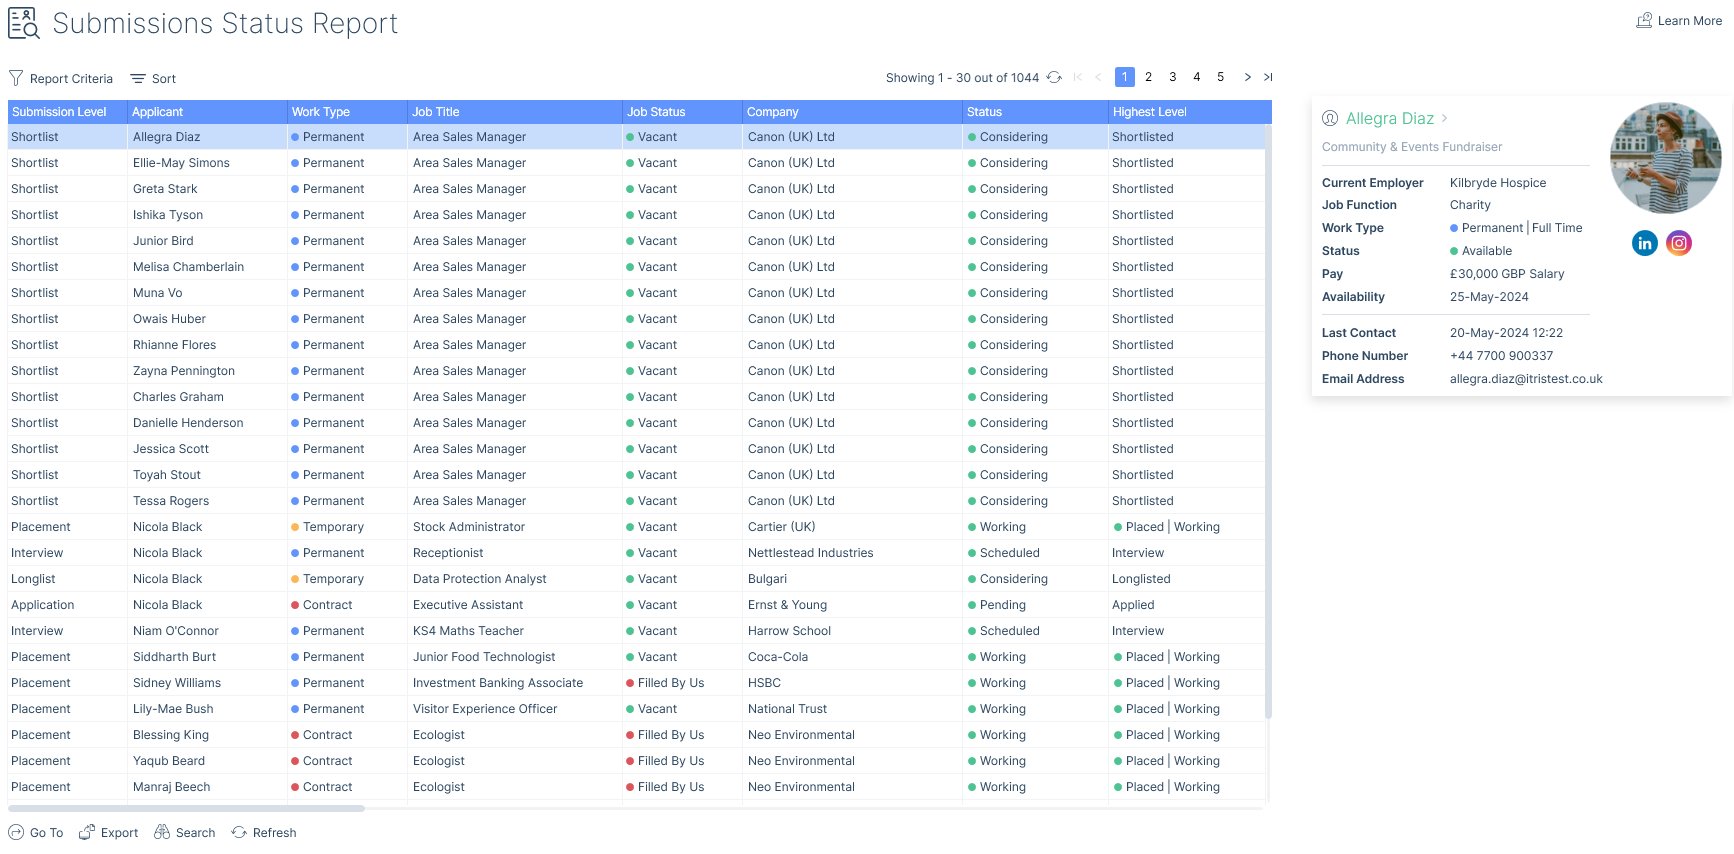Go to the next page arrow
The image size is (1734, 854).
pyautogui.click(x=1247, y=77)
